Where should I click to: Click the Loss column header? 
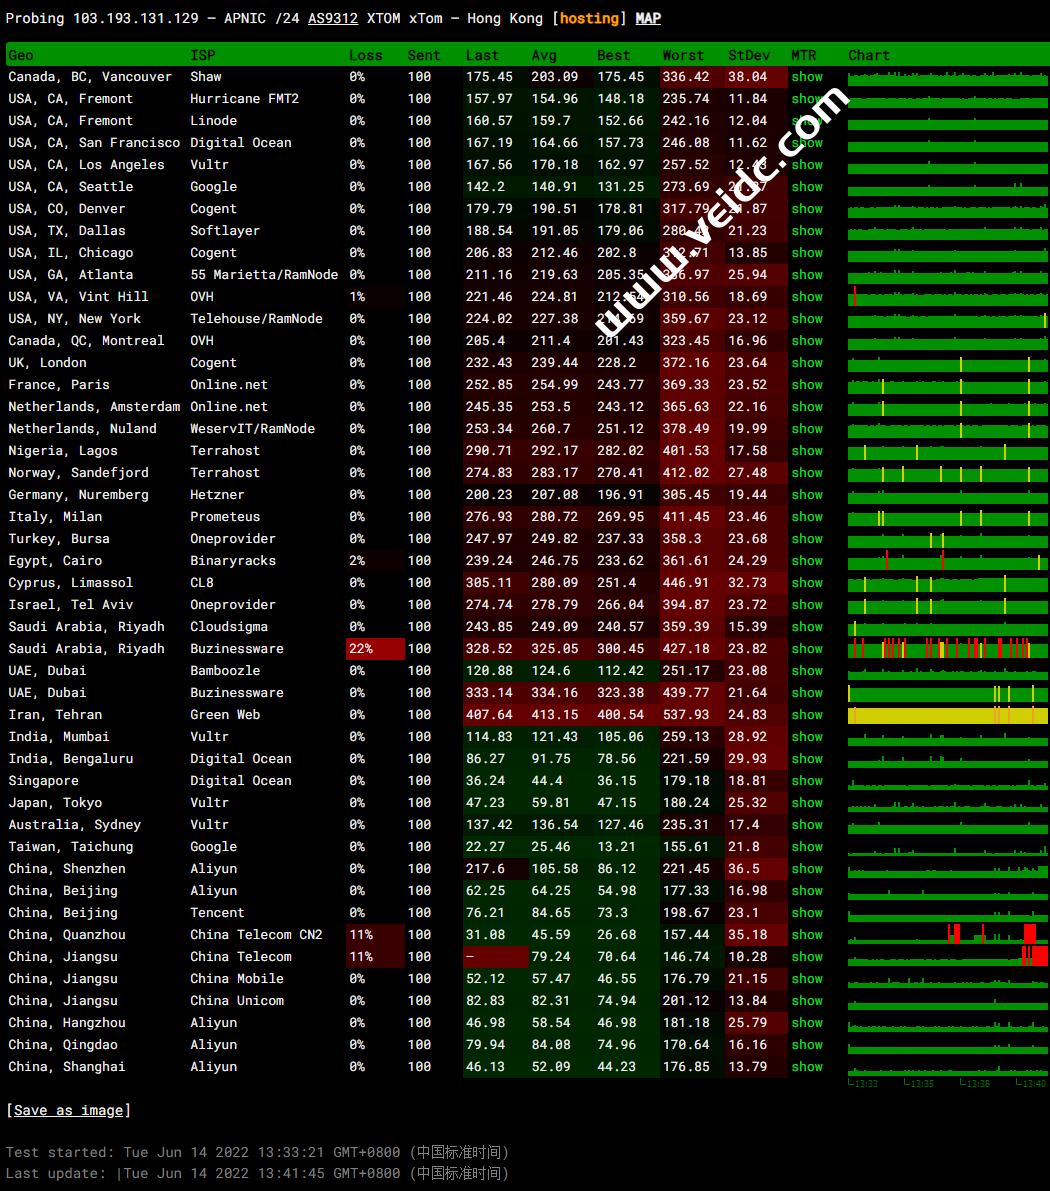(x=366, y=55)
